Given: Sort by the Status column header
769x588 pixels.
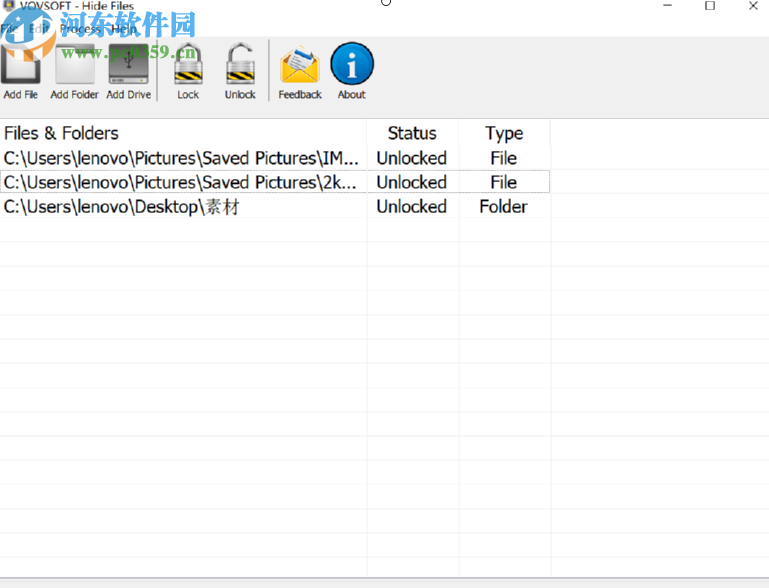Looking at the screenshot, I should (x=412, y=133).
